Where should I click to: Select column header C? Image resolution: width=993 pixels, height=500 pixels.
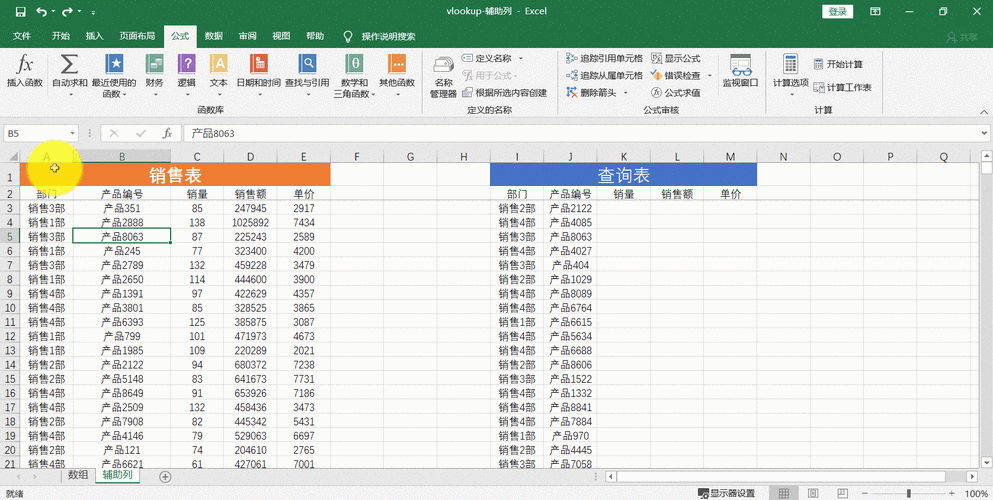point(197,156)
